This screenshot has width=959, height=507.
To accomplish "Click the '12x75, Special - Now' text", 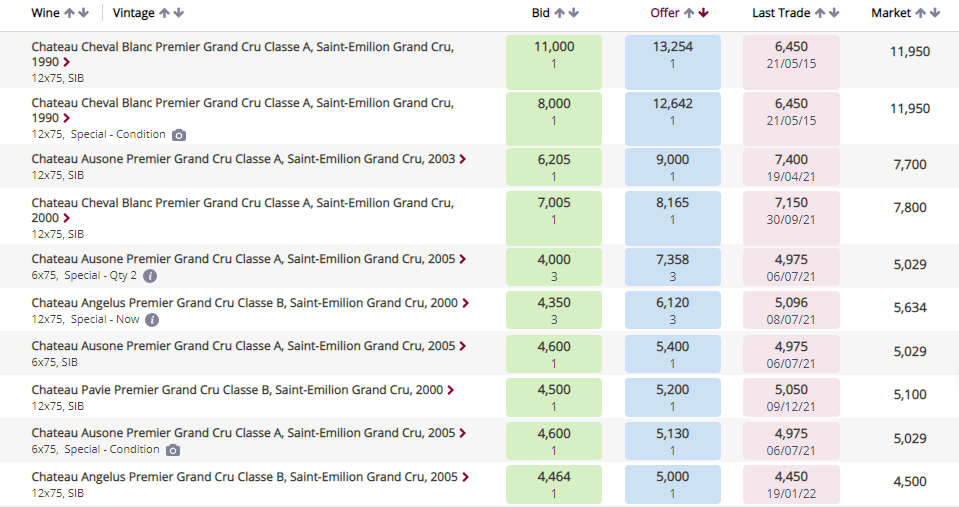I will pos(86,319).
